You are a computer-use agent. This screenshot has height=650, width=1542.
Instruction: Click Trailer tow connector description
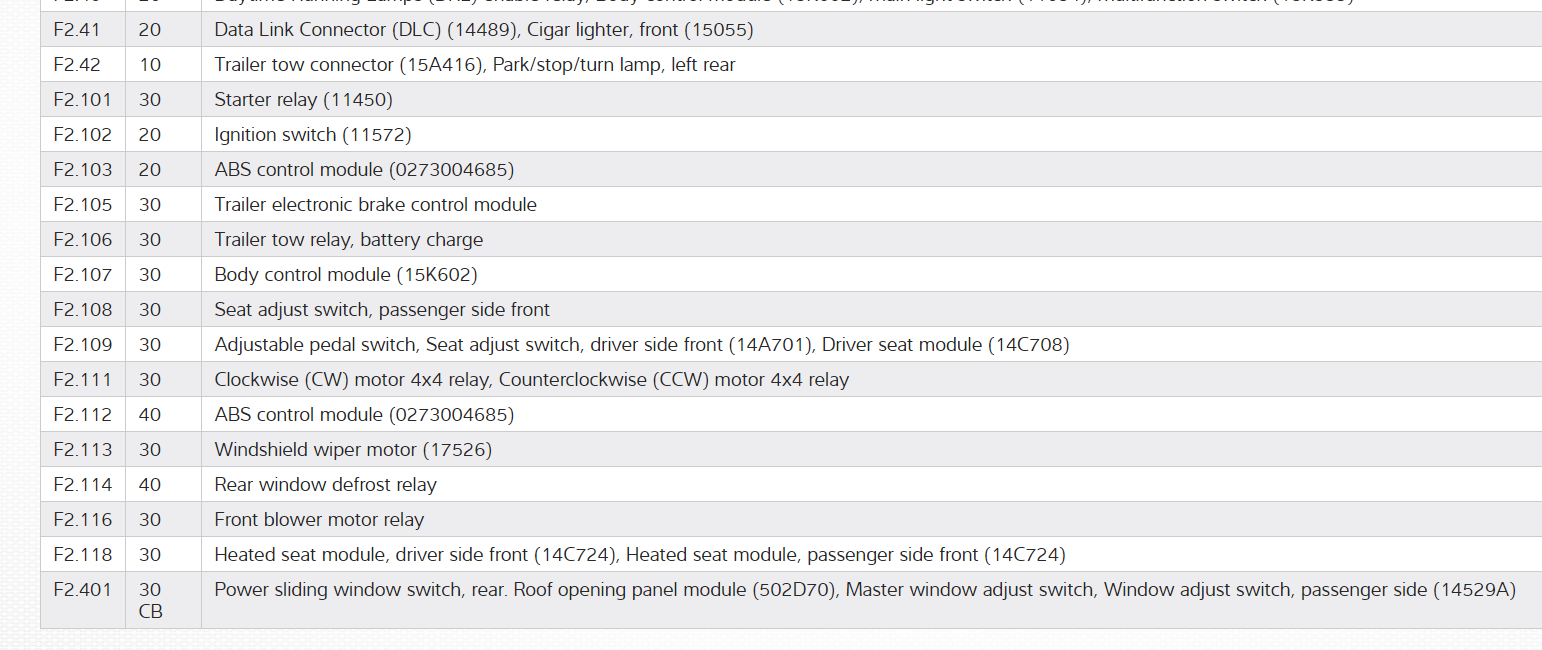pos(474,65)
